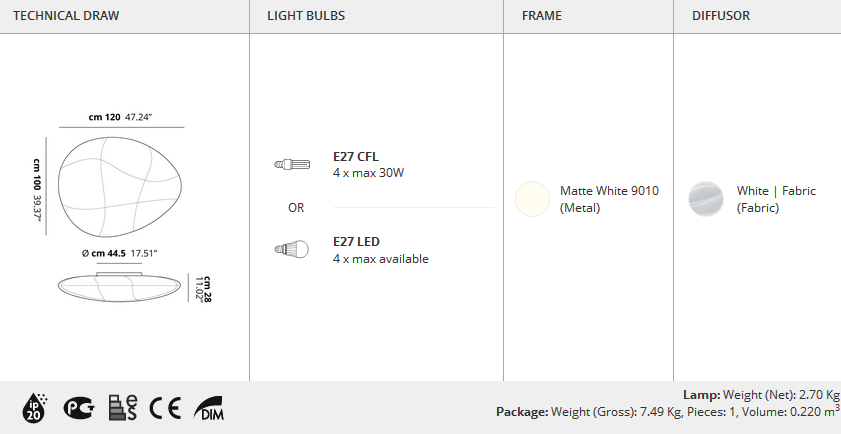Open the TECHNICAL DRAW column header
841x434 pixels.
coord(66,16)
